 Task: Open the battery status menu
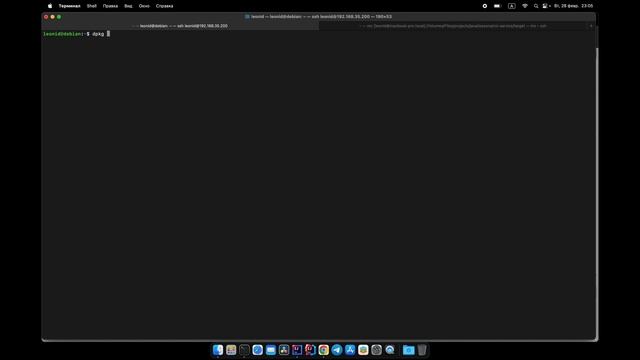click(497, 6)
